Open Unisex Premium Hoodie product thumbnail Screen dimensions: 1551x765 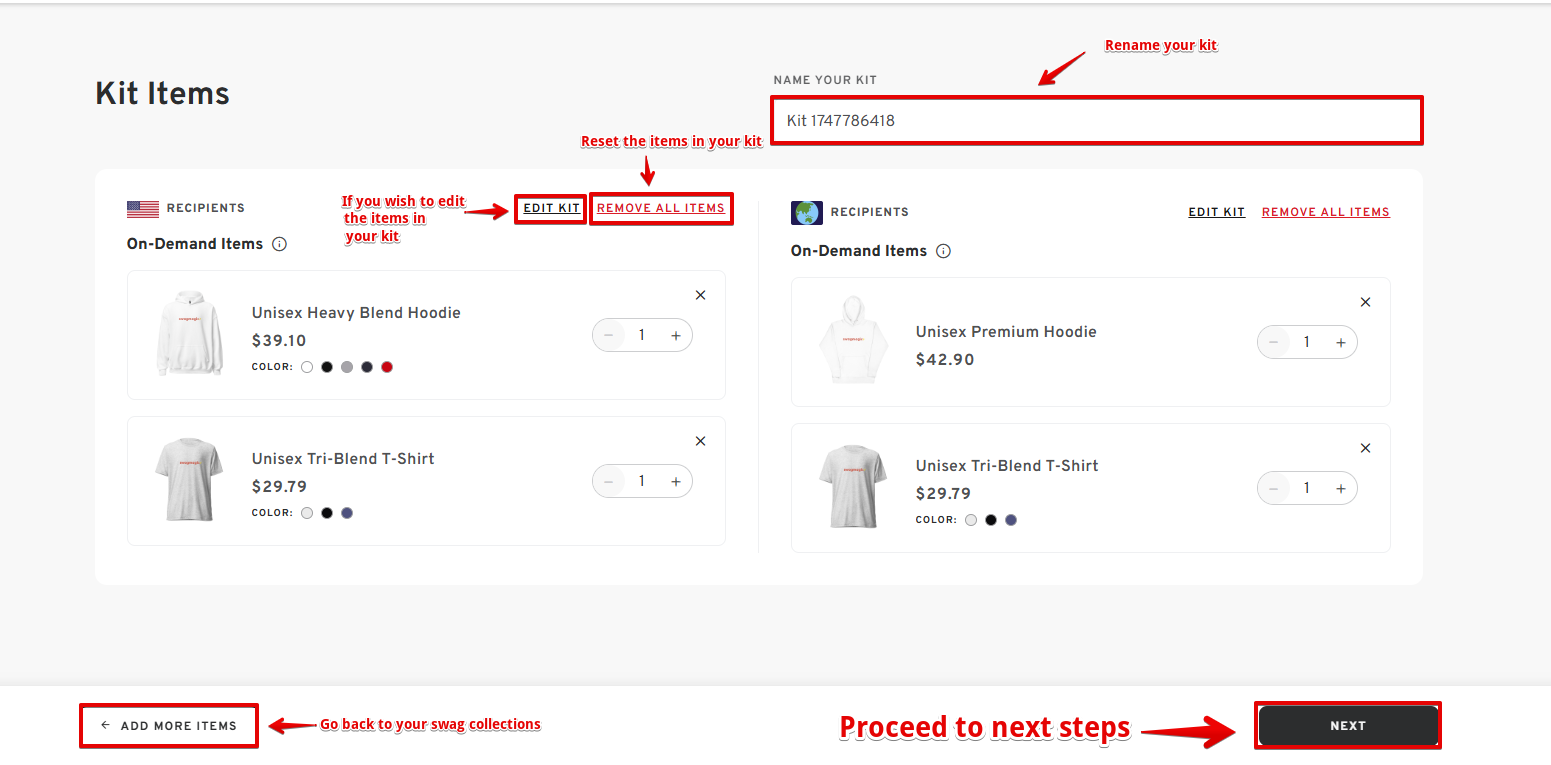click(852, 342)
